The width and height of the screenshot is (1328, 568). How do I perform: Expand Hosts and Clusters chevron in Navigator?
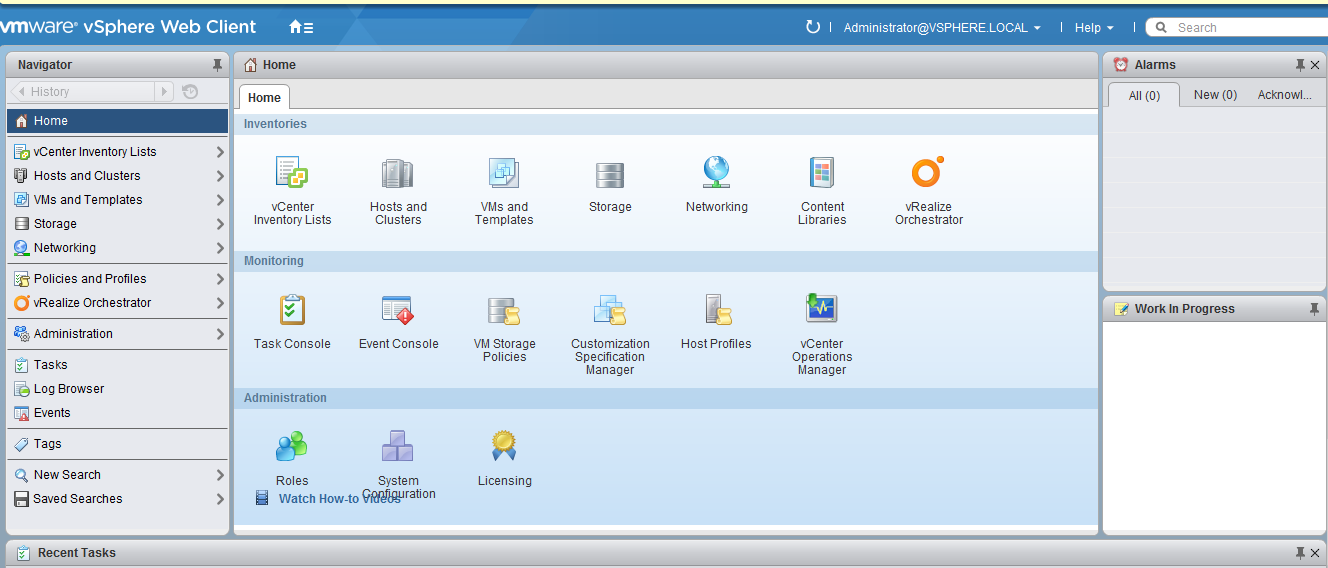220,176
